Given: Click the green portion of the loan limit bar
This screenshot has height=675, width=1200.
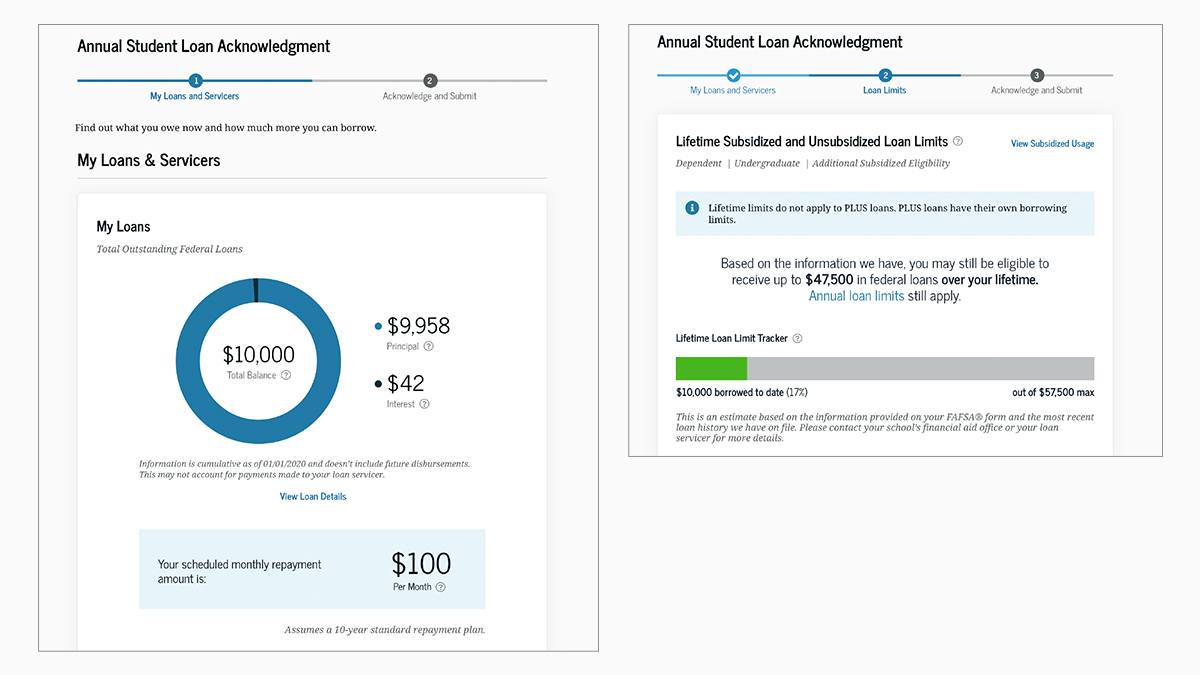Looking at the screenshot, I should pos(711,368).
